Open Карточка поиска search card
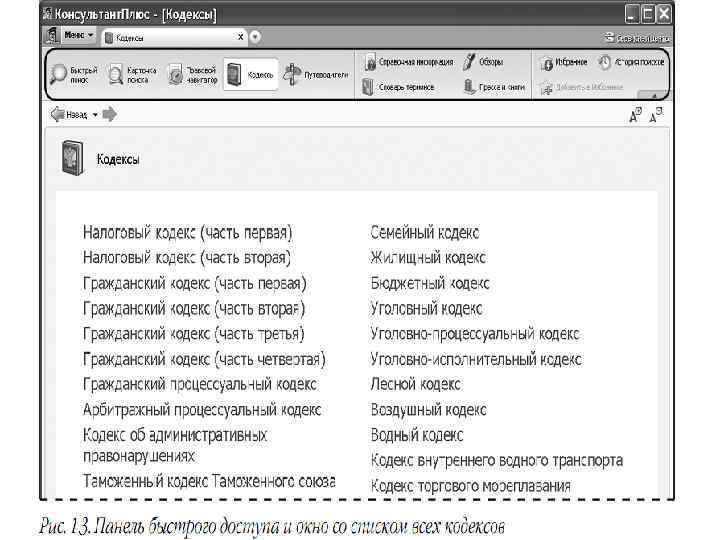This screenshot has height=540, width=720. (x=133, y=74)
